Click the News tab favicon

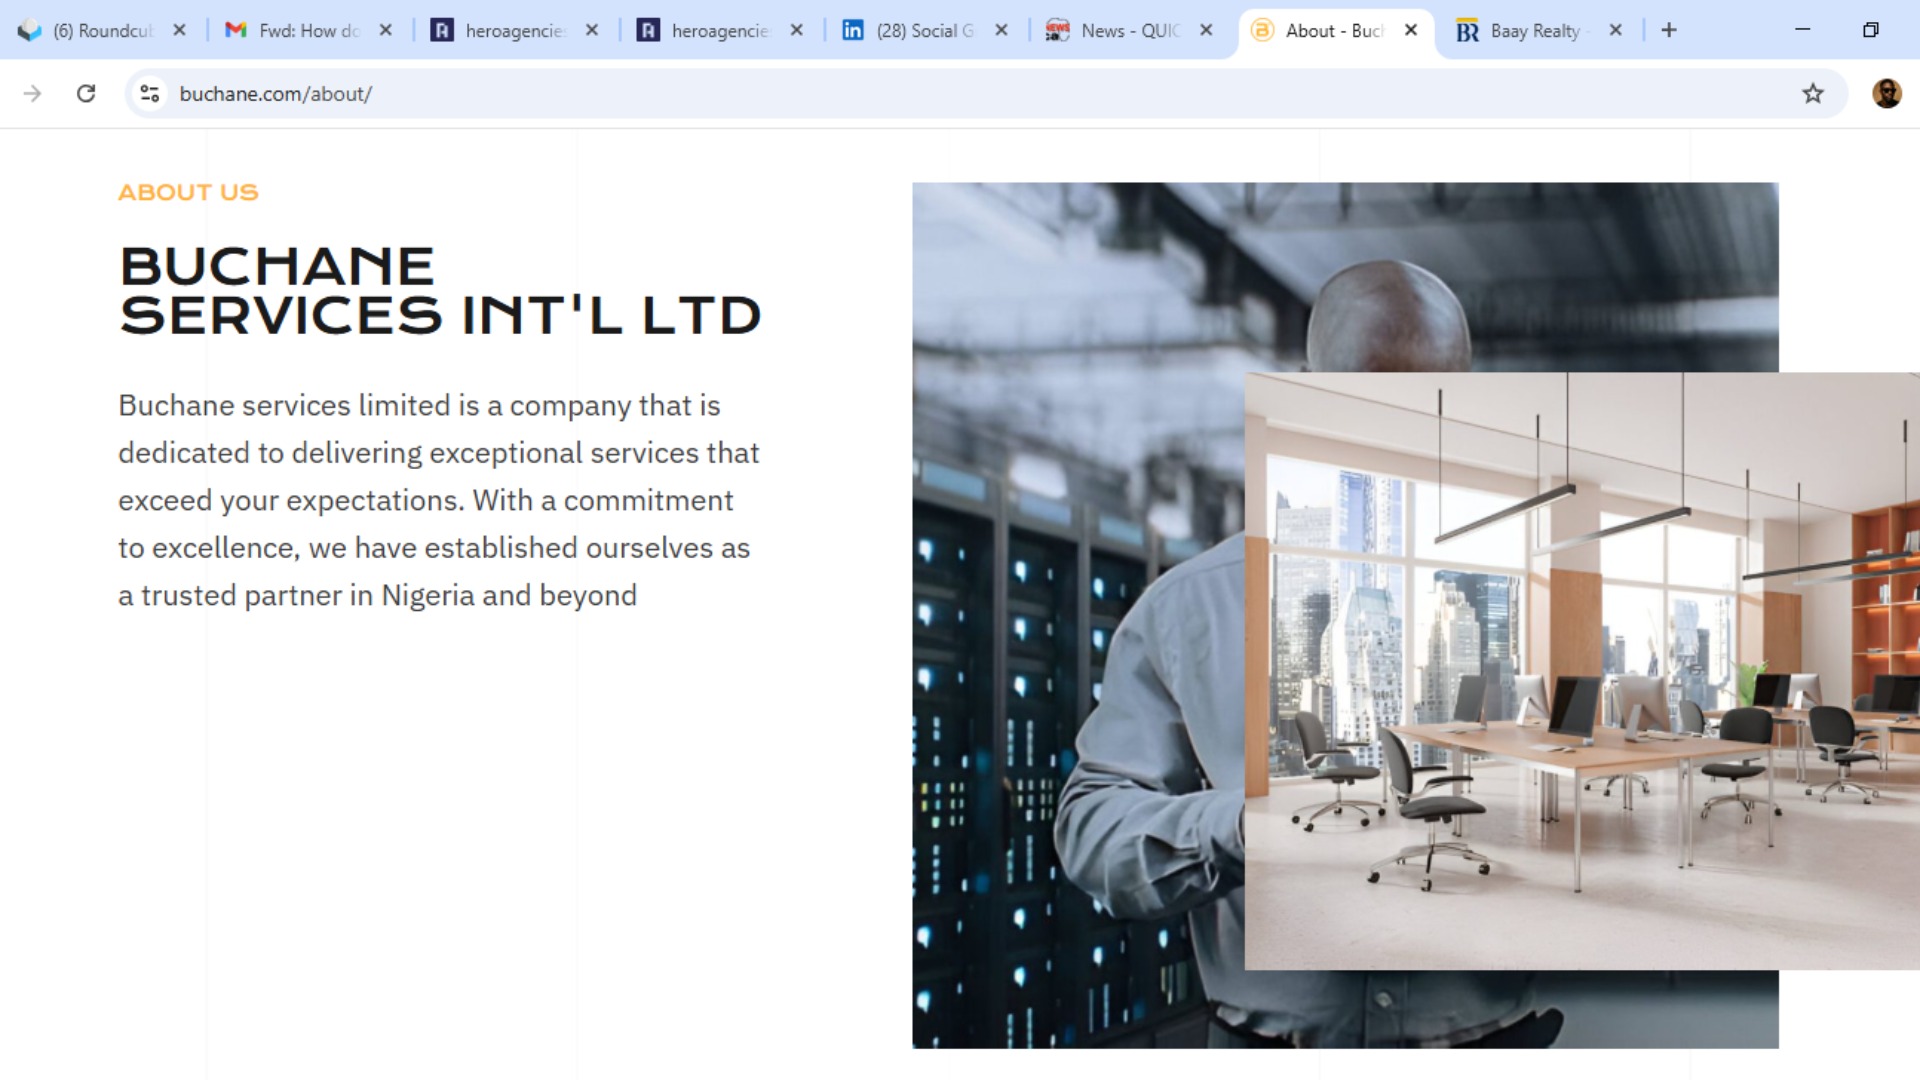tap(1057, 30)
